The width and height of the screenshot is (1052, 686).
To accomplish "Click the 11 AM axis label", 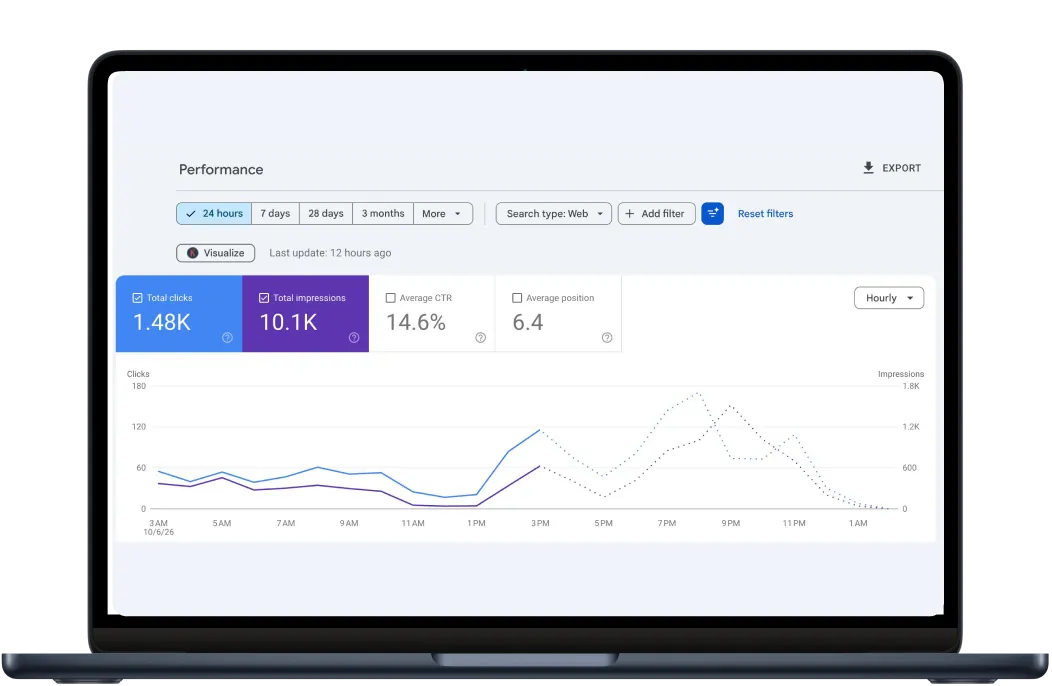I will [413, 523].
